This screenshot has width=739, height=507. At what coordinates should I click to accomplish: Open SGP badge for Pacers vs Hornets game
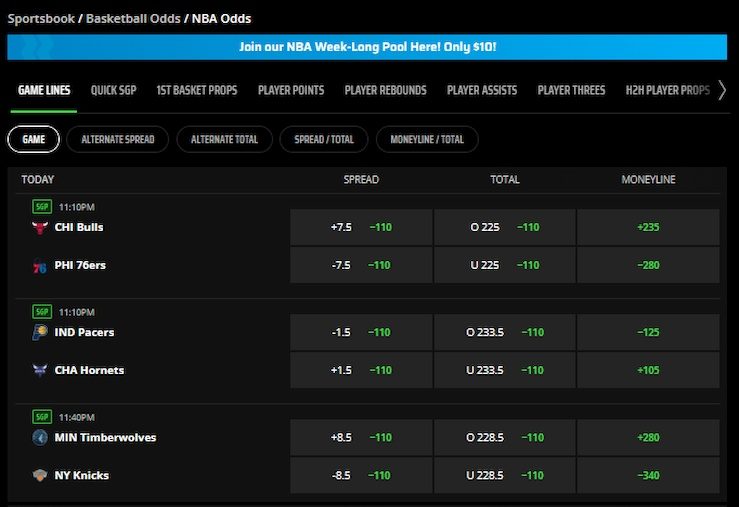point(42,312)
